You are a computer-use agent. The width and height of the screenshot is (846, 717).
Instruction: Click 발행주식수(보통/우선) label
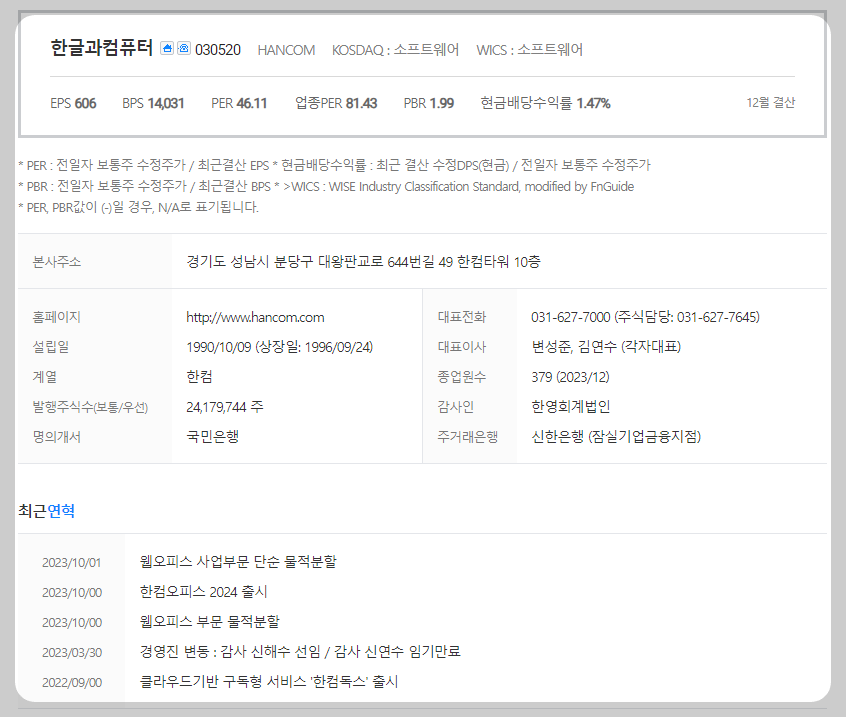(90, 407)
